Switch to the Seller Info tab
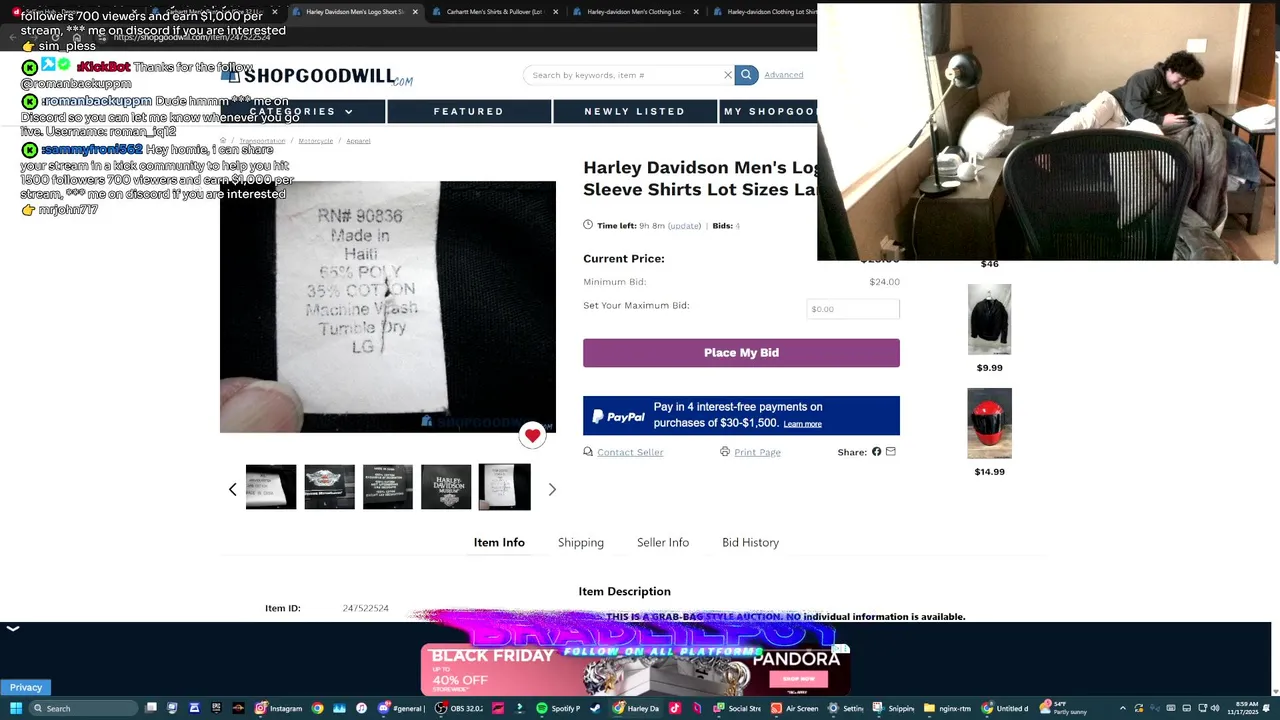 (663, 542)
